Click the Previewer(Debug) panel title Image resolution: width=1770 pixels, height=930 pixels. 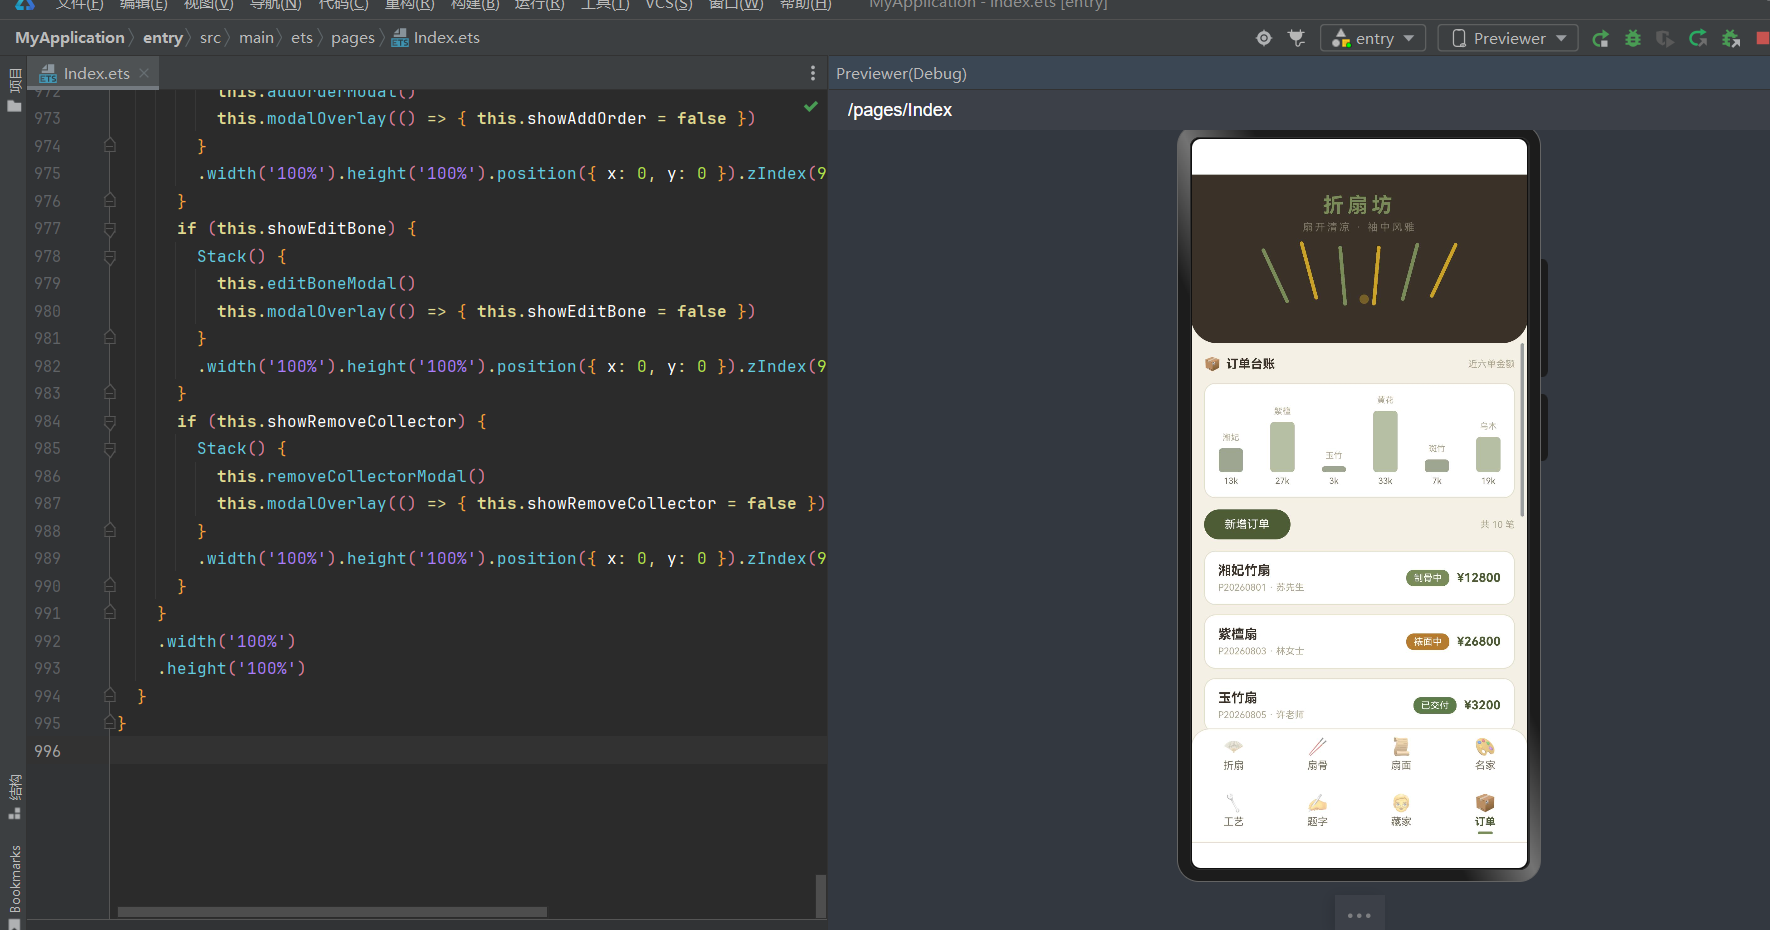(x=901, y=74)
